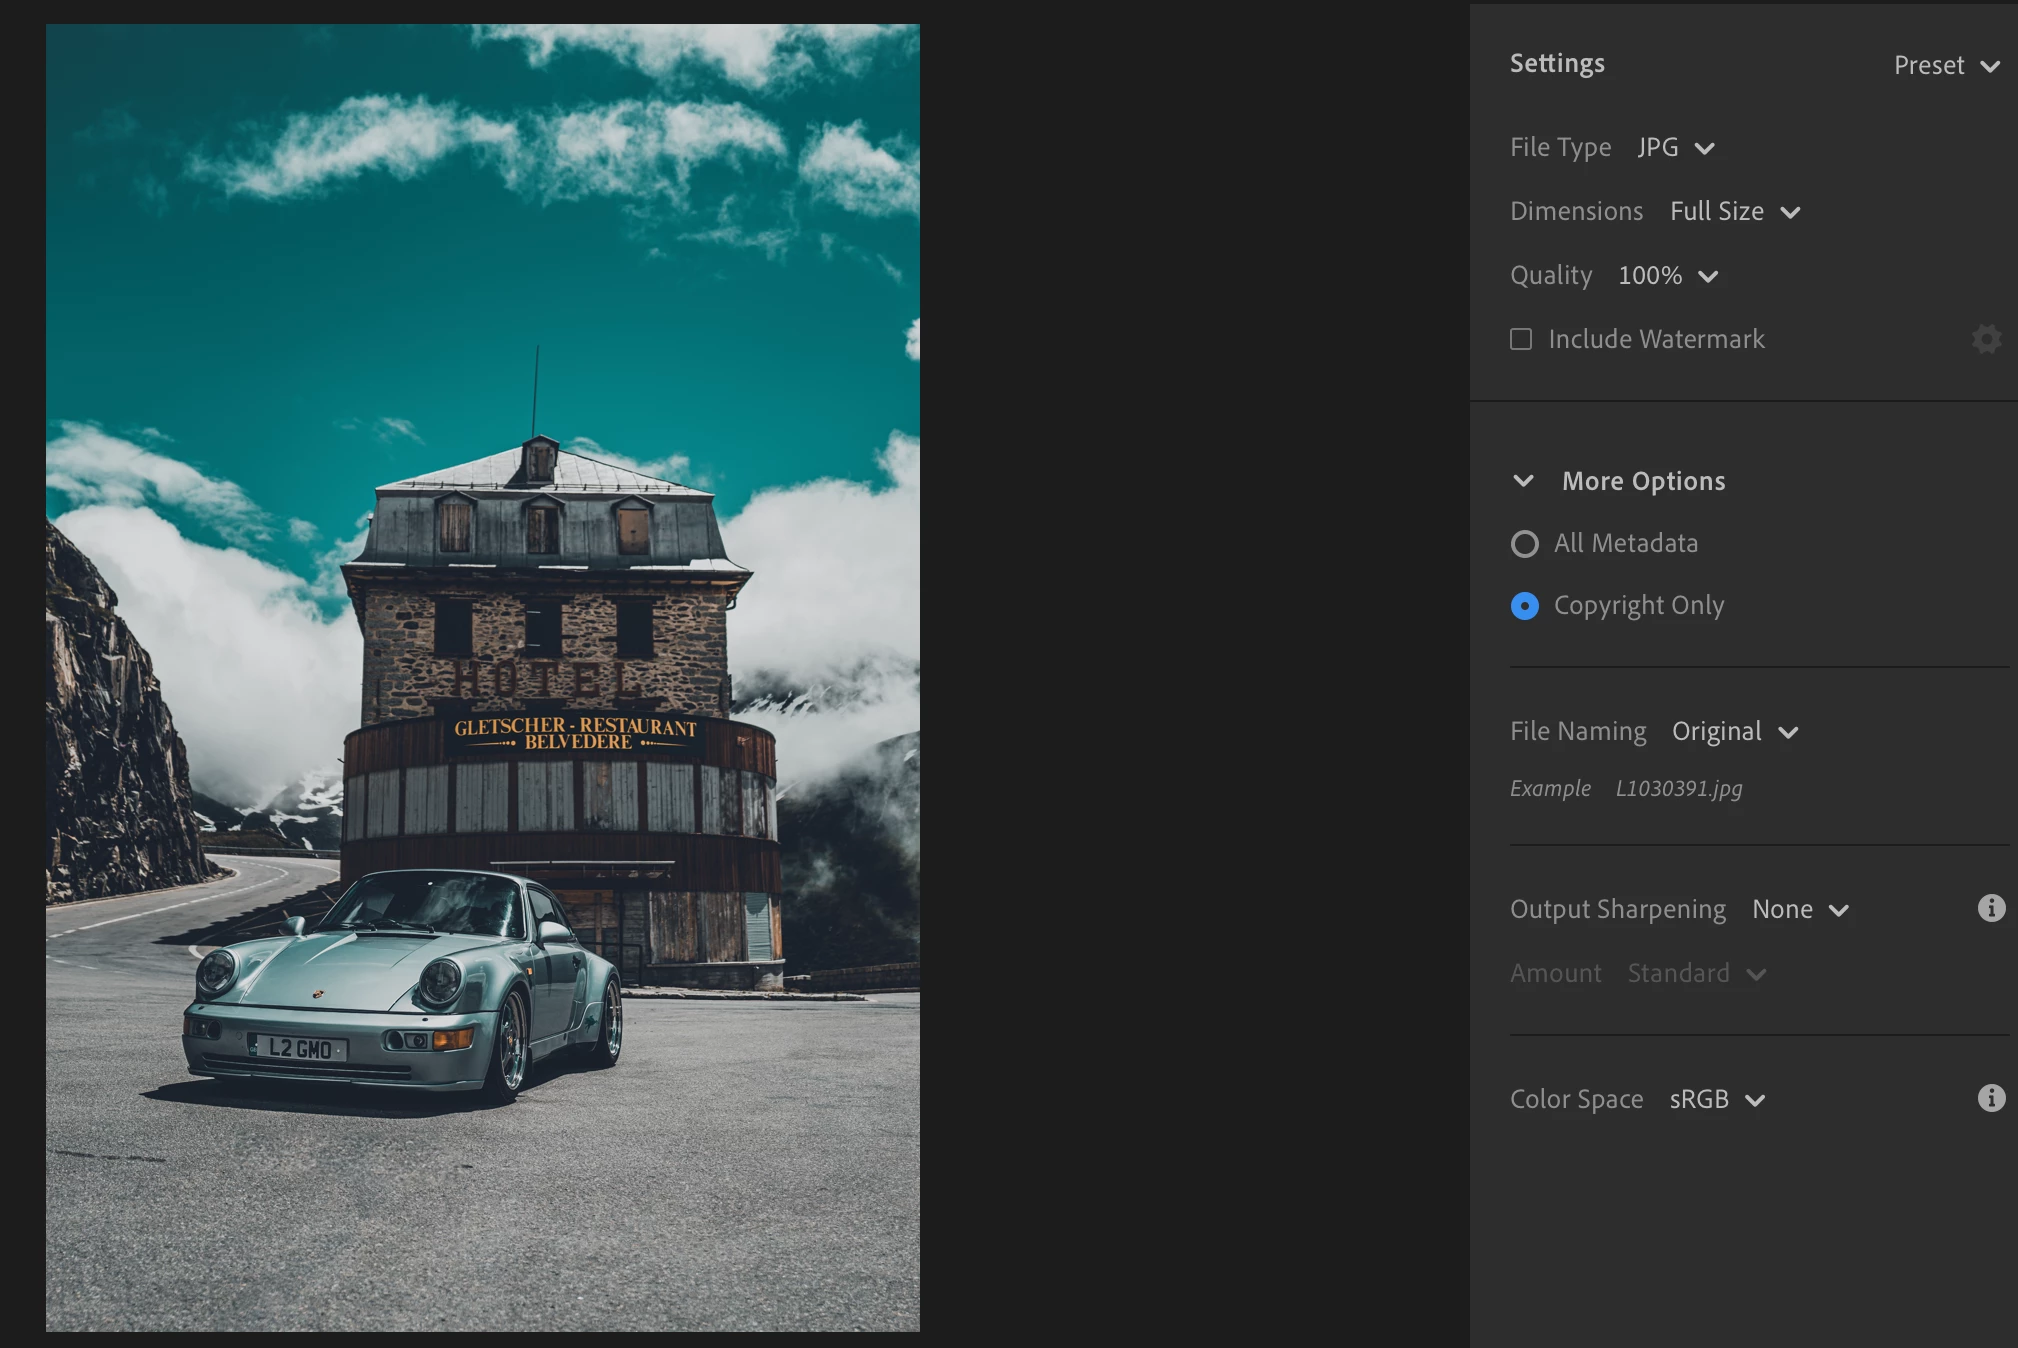Click the Include Watermark label text
2018x1348 pixels.
(x=1656, y=339)
